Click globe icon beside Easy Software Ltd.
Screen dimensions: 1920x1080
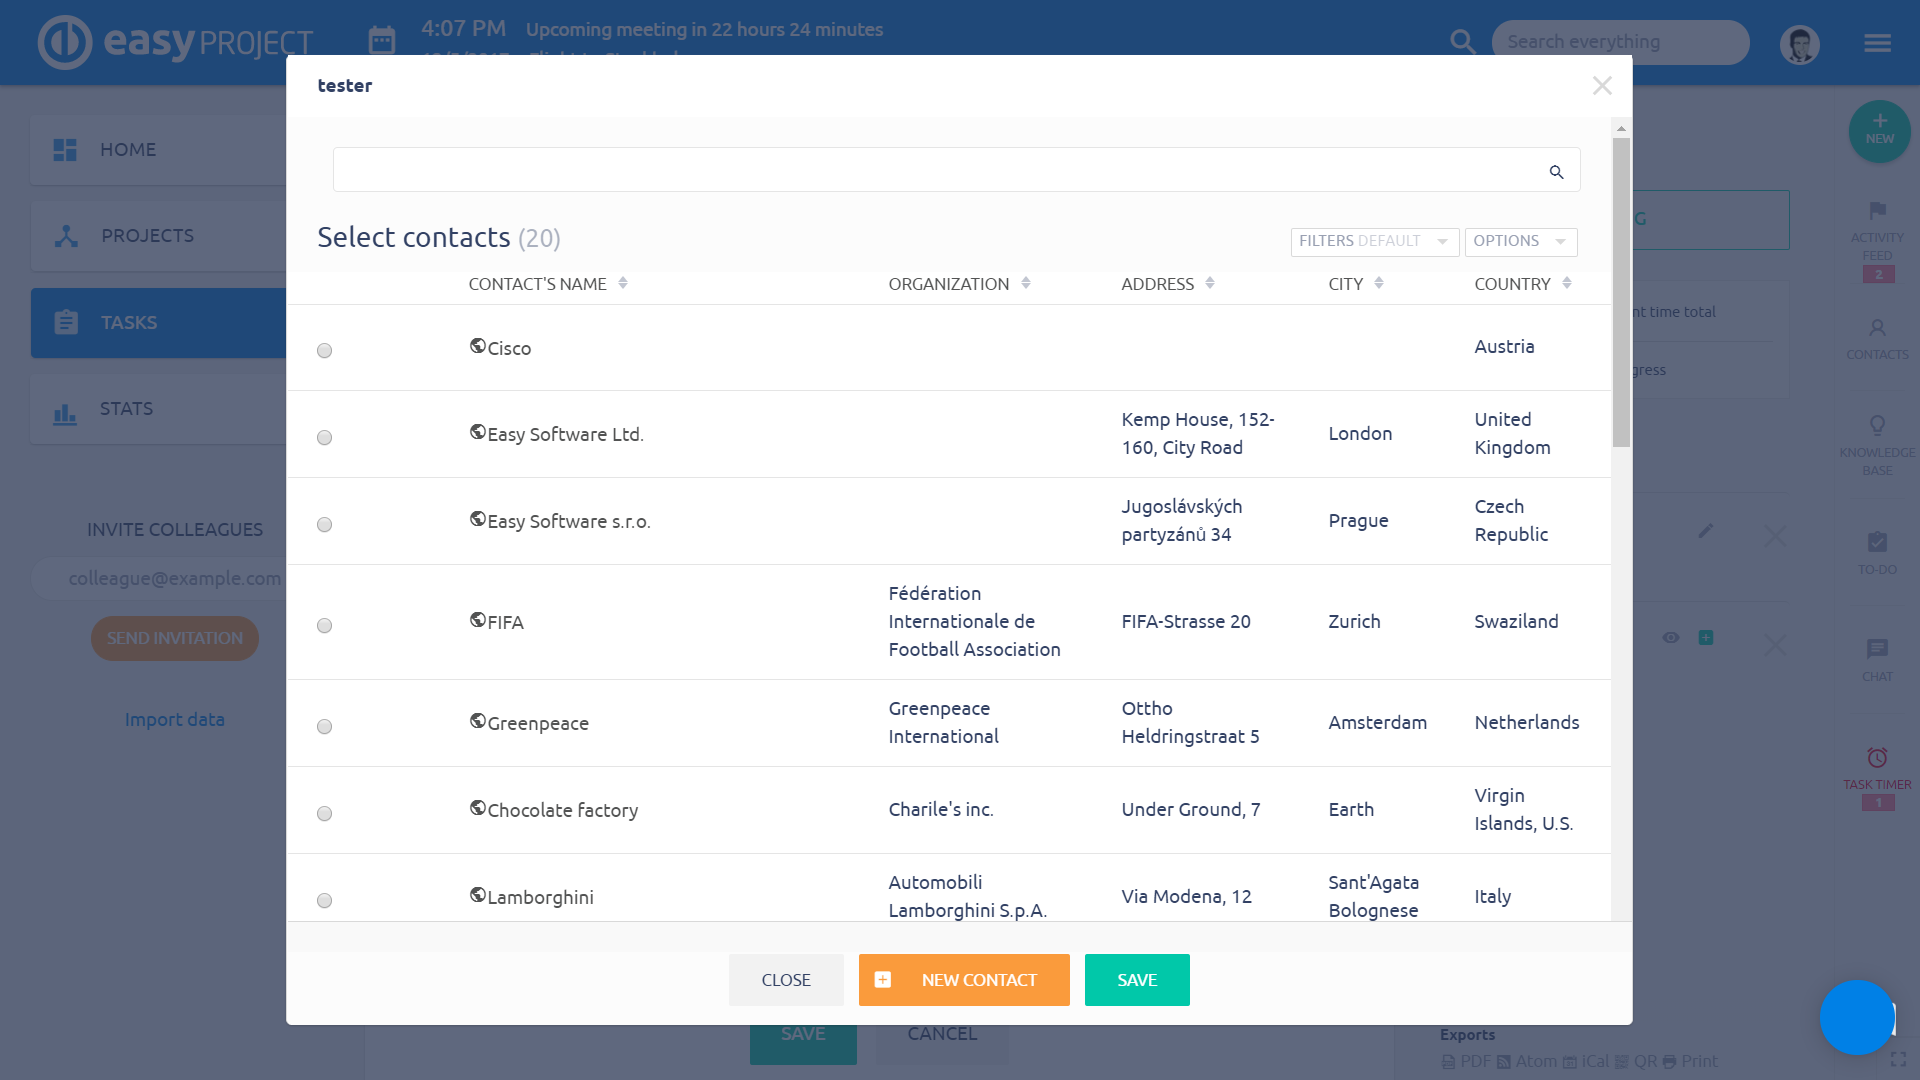pos(478,432)
